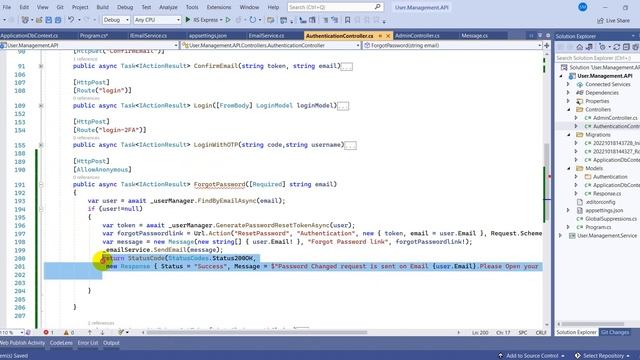
Task: Open the IIS Express launch profile dropdown arrow
Action: pyautogui.click(x=221, y=20)
